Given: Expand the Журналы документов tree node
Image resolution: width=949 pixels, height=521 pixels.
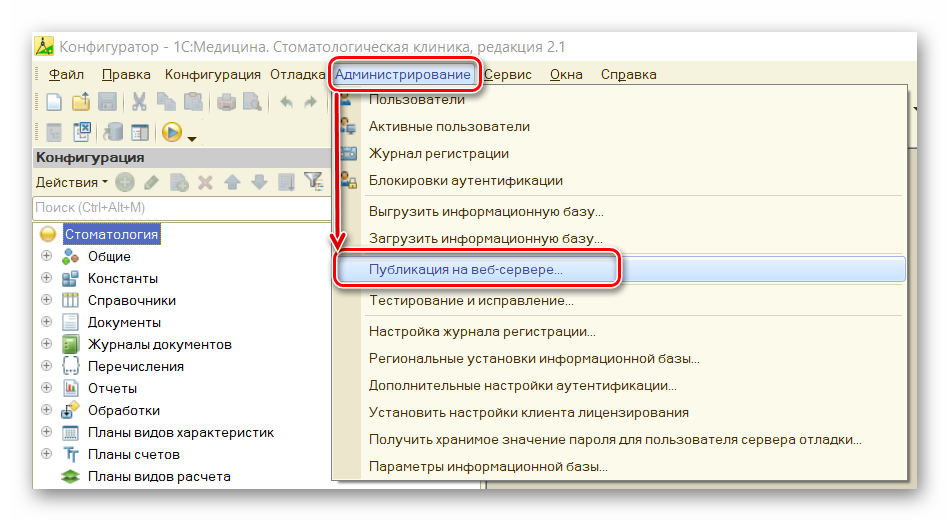Looking at the screenshot, I should coord(47,344).
